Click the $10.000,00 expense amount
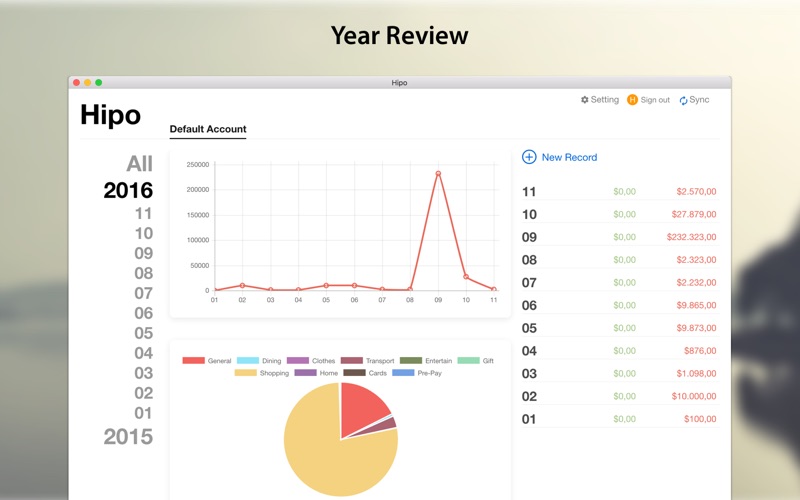 [x=694, y=396]
